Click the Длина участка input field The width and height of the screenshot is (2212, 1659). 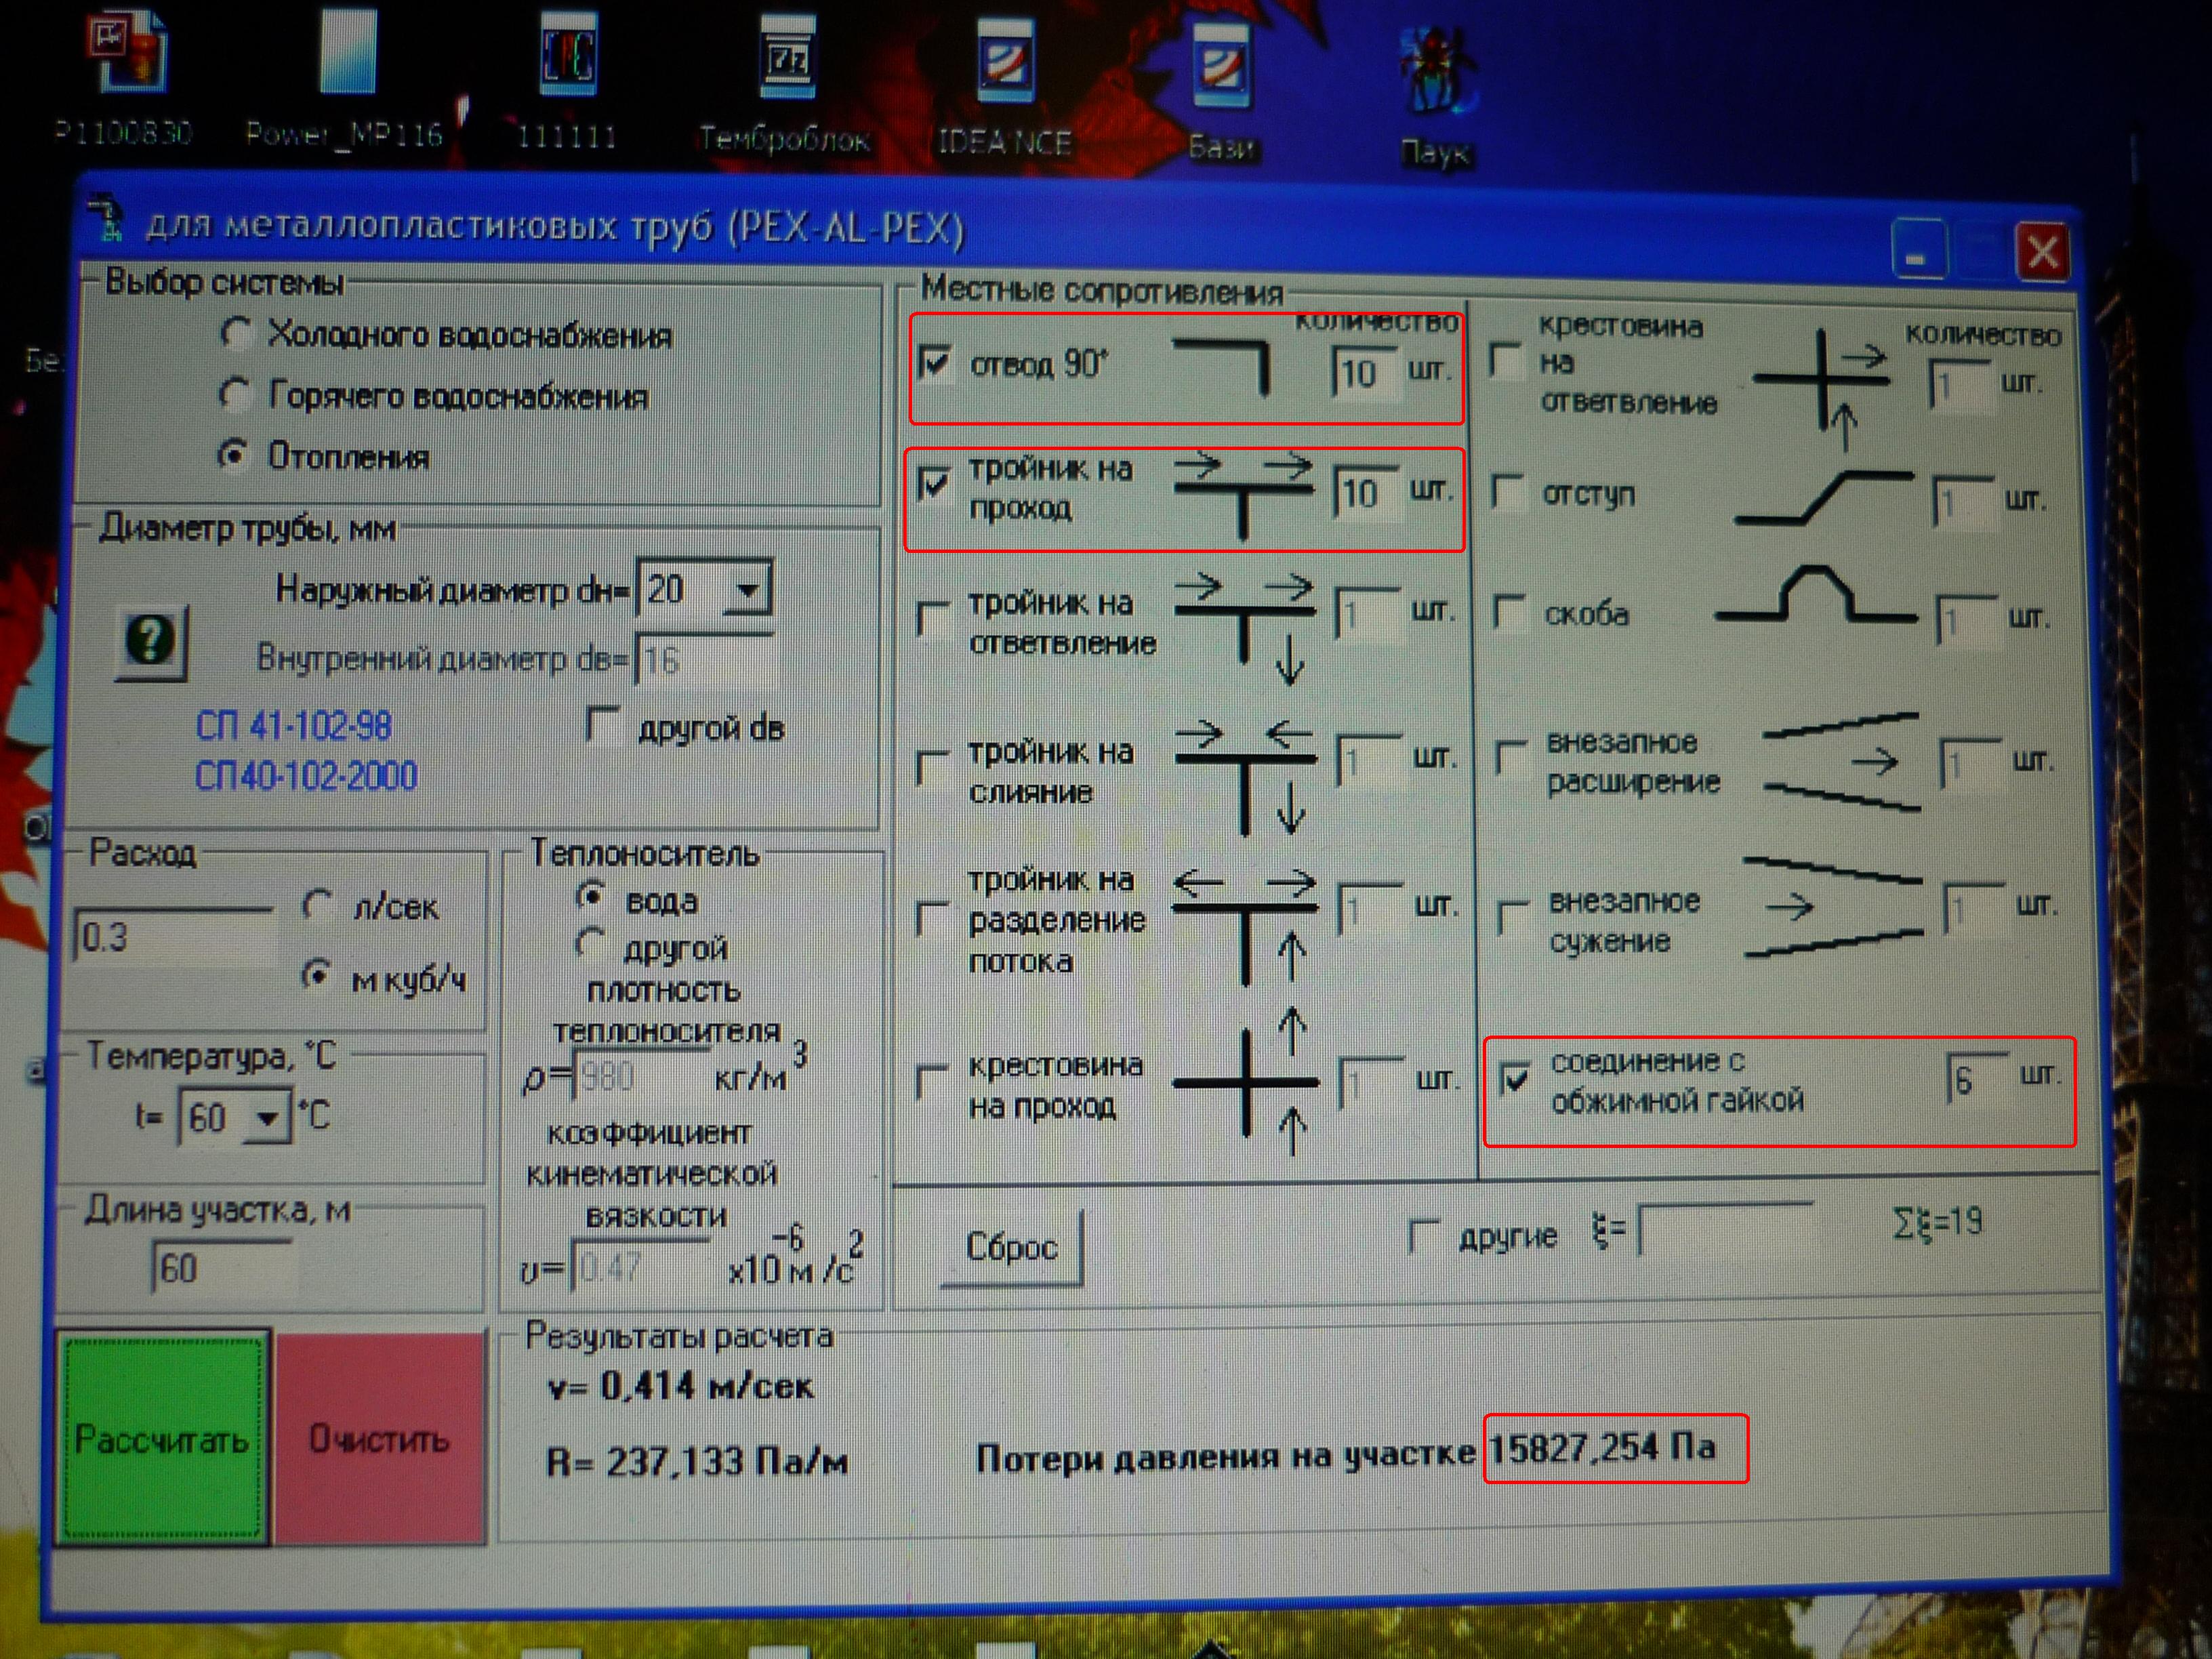tap(222, 1268)
